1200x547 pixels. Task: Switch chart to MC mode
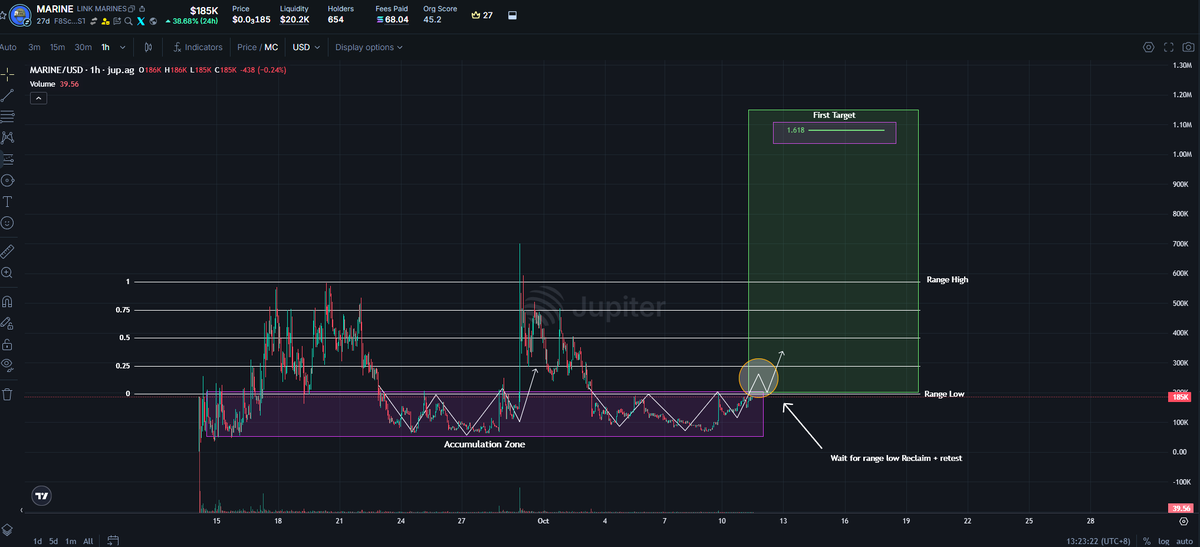click(271, 47)
